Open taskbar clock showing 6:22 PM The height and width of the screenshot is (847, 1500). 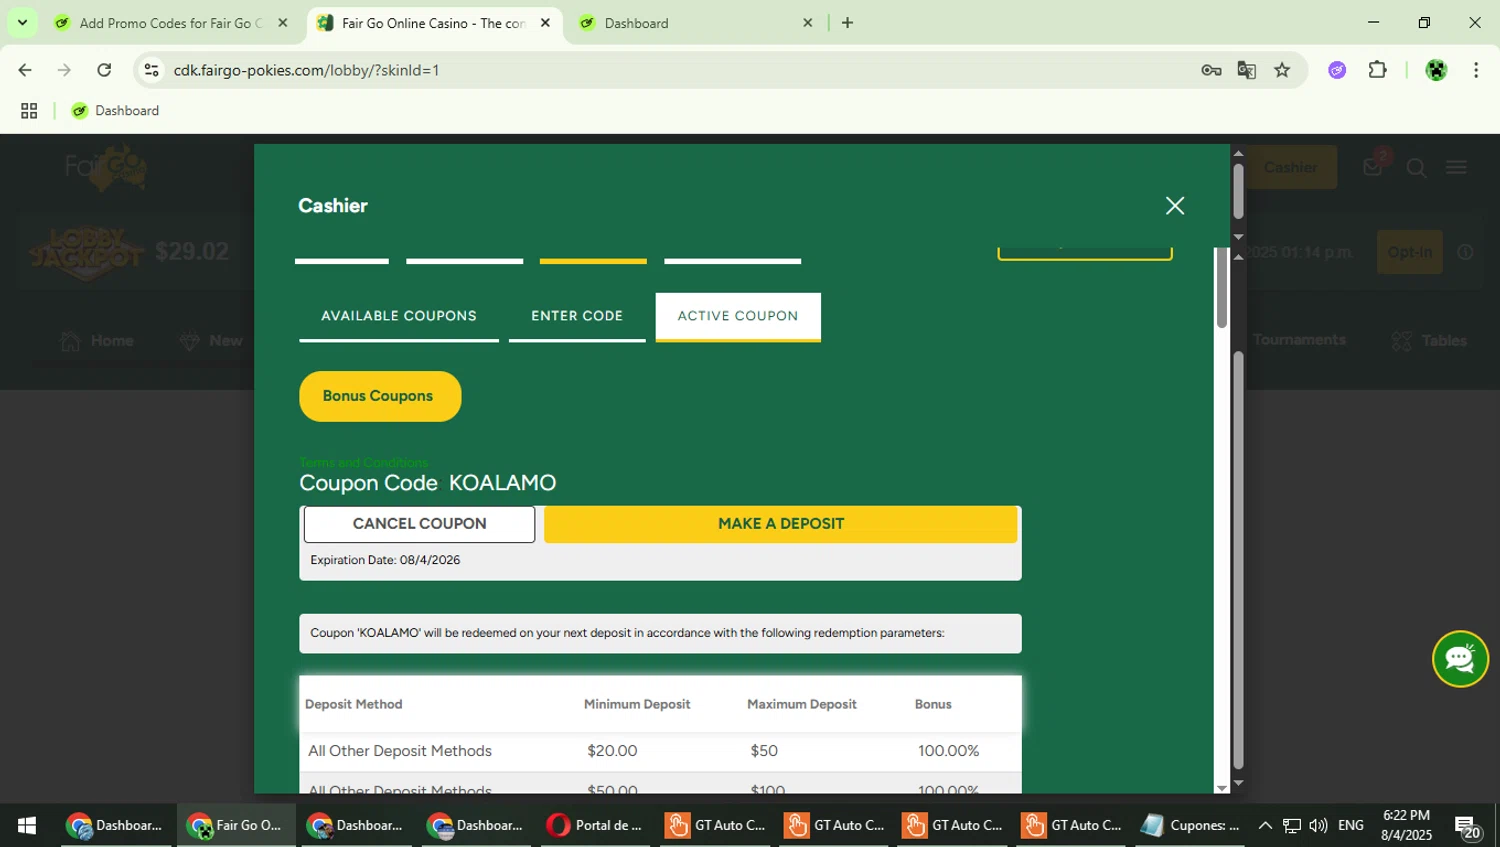1406,825
